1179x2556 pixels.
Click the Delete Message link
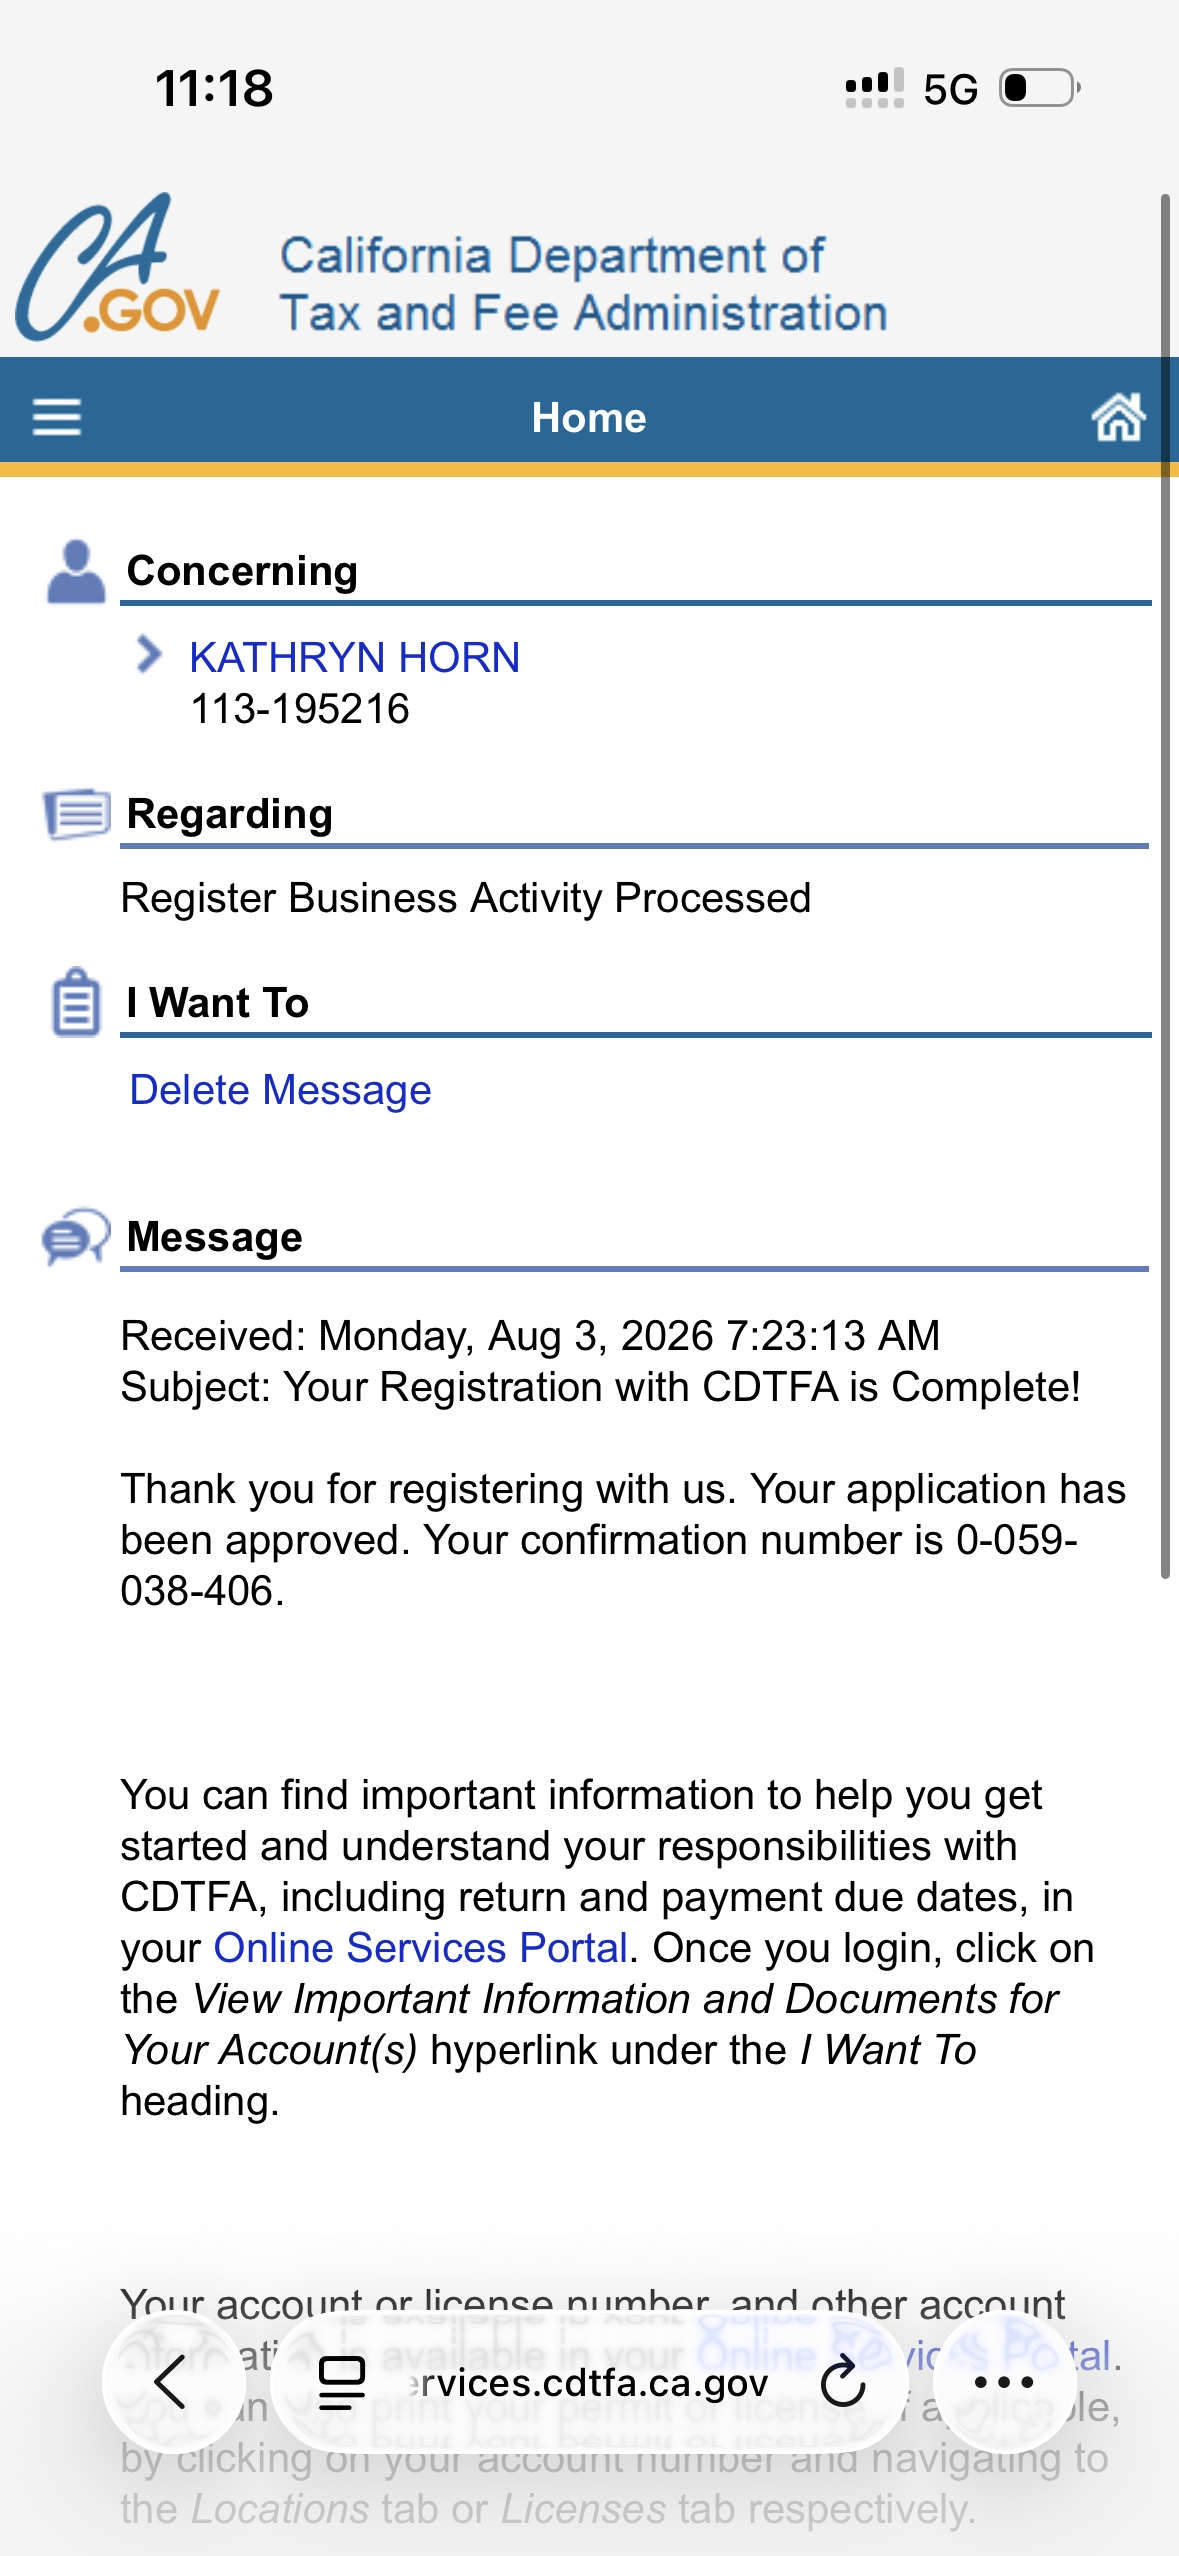point(280,1090)
